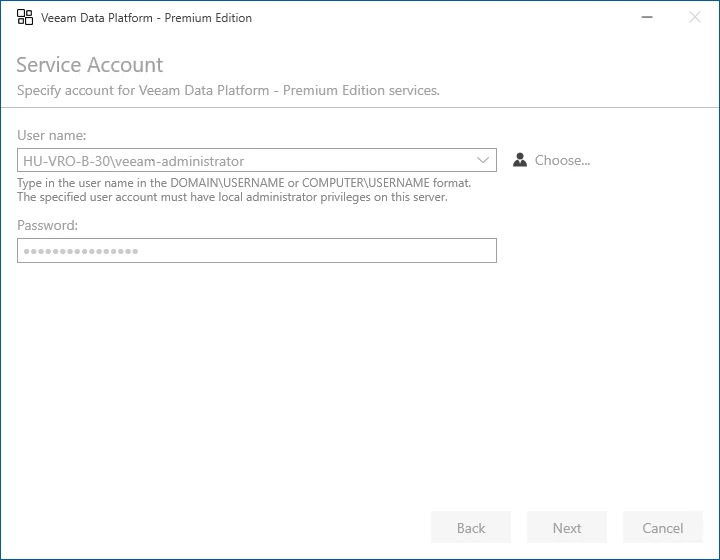Click the Veeam app icon in title bar
720x560 pixels.
(25, 17)
